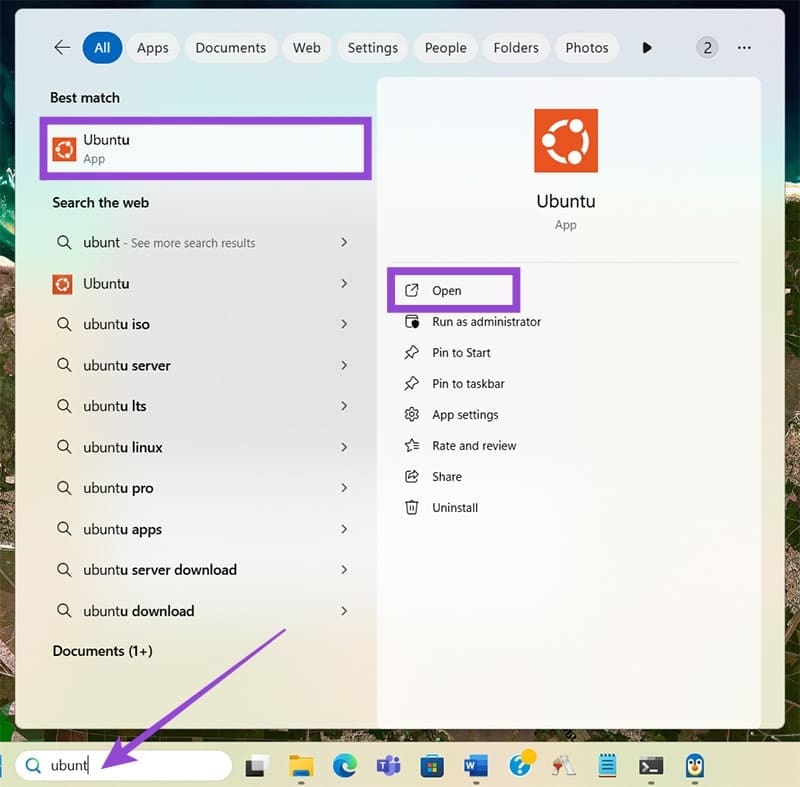This screenshot has height=787, width=800.
Task: Go back with the left arrow icon
Action: point(62,48)
